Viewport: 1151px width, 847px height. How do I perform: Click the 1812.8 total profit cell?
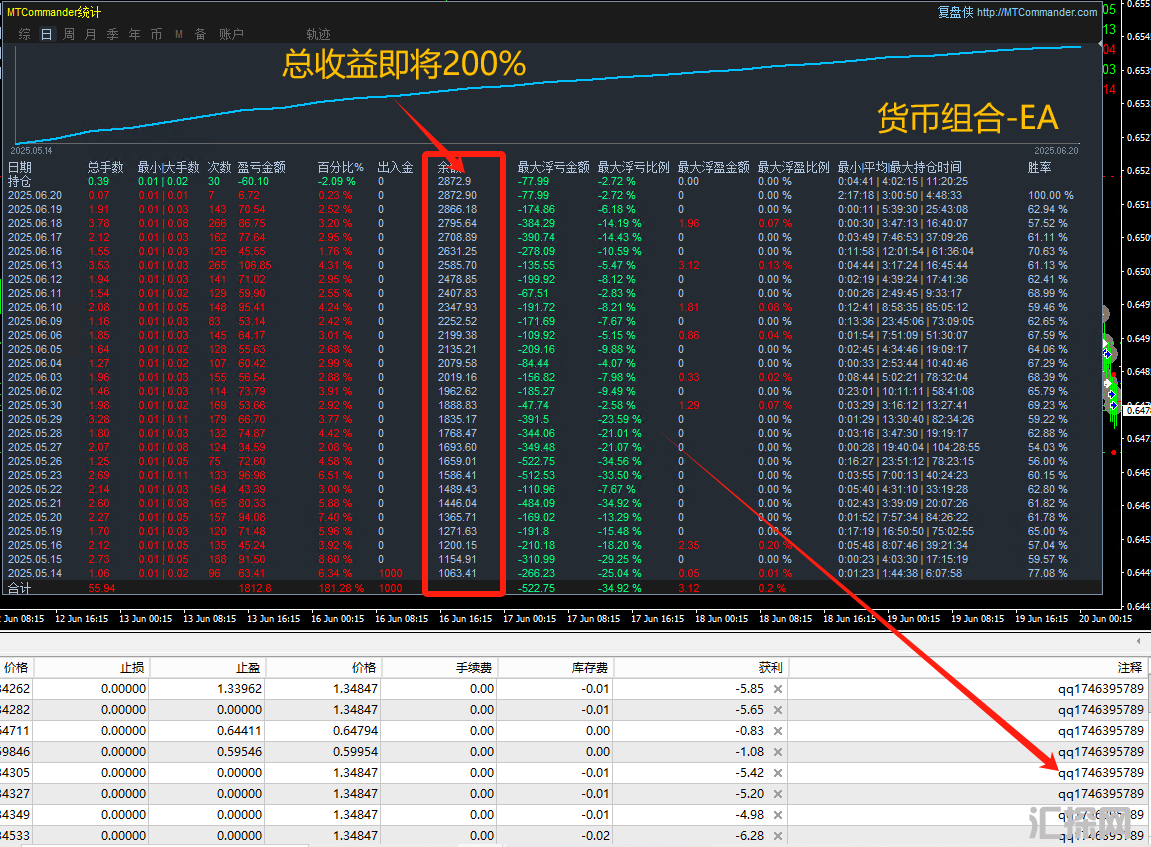(x=255, y=588)
